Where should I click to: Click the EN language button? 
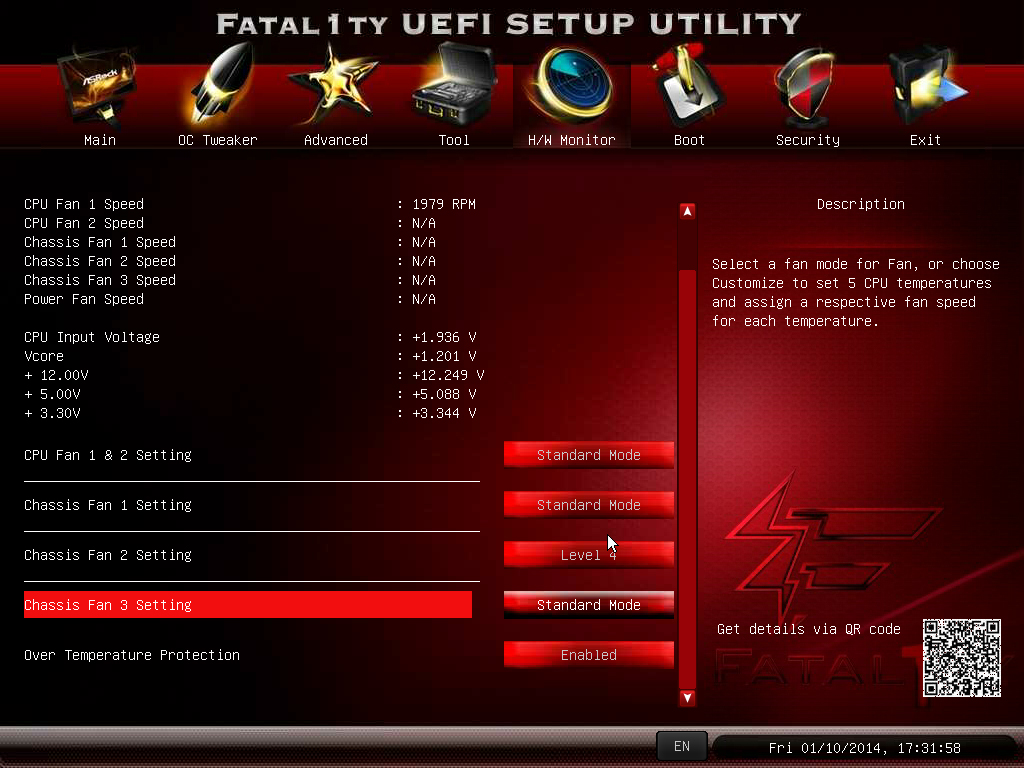682,746
